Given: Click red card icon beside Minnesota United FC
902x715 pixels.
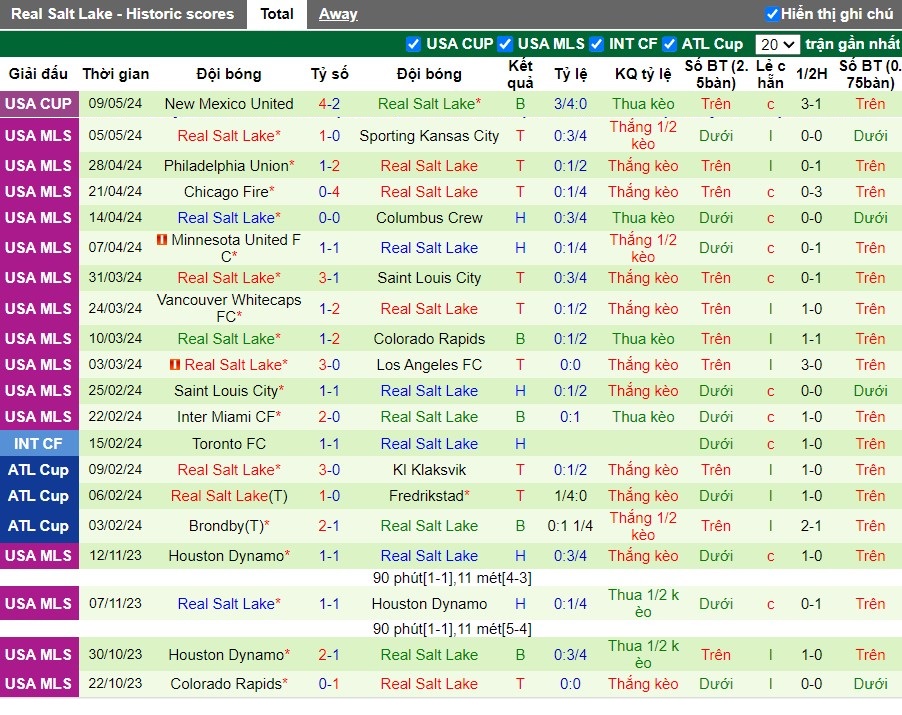Looking at the screenshot, I should tap(162, 239).
